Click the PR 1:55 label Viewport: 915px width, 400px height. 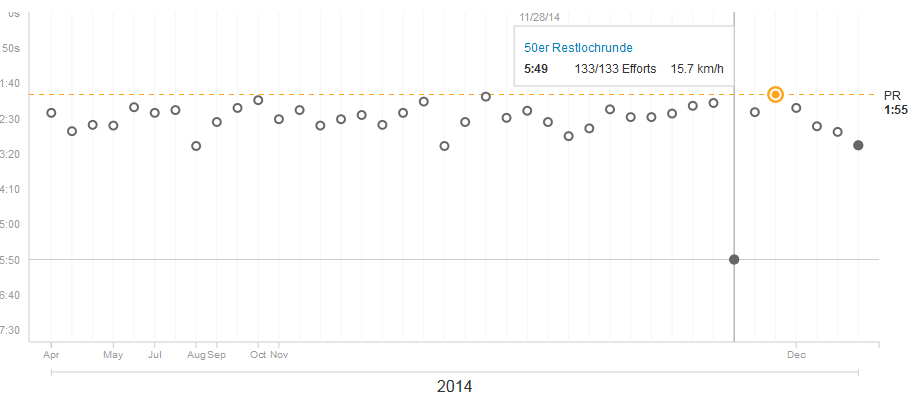(x=893, y=101)
